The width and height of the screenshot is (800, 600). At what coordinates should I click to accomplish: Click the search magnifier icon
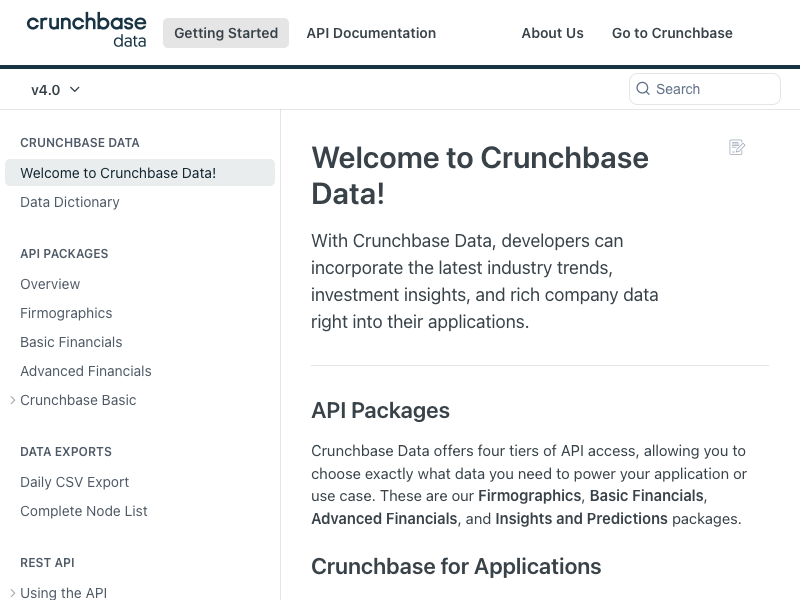(x=643, y=89)
